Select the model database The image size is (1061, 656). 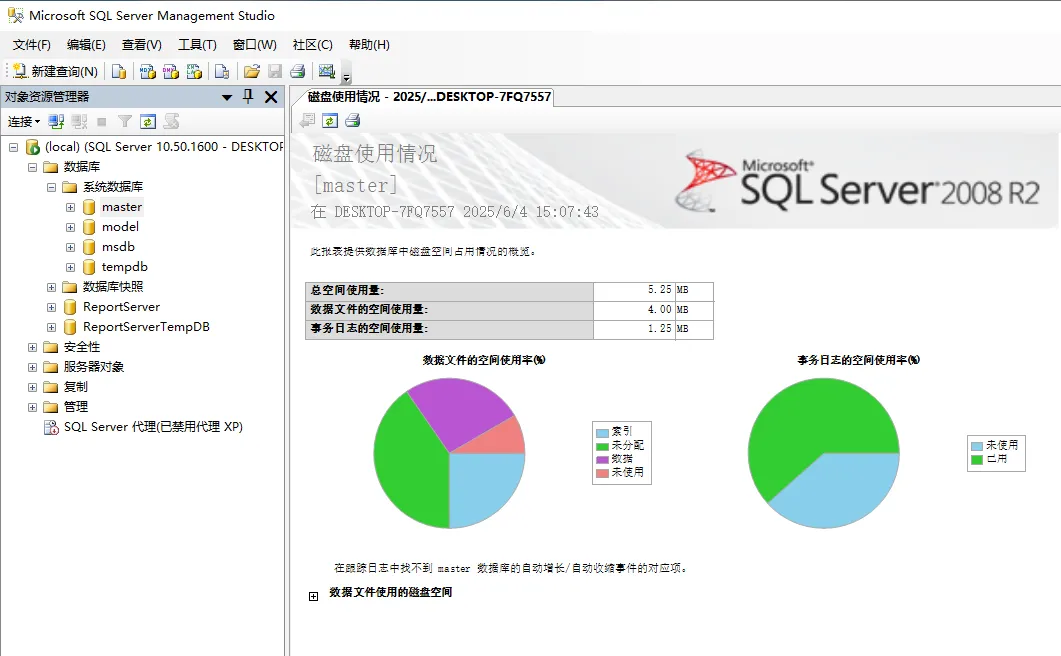(120, 227)
